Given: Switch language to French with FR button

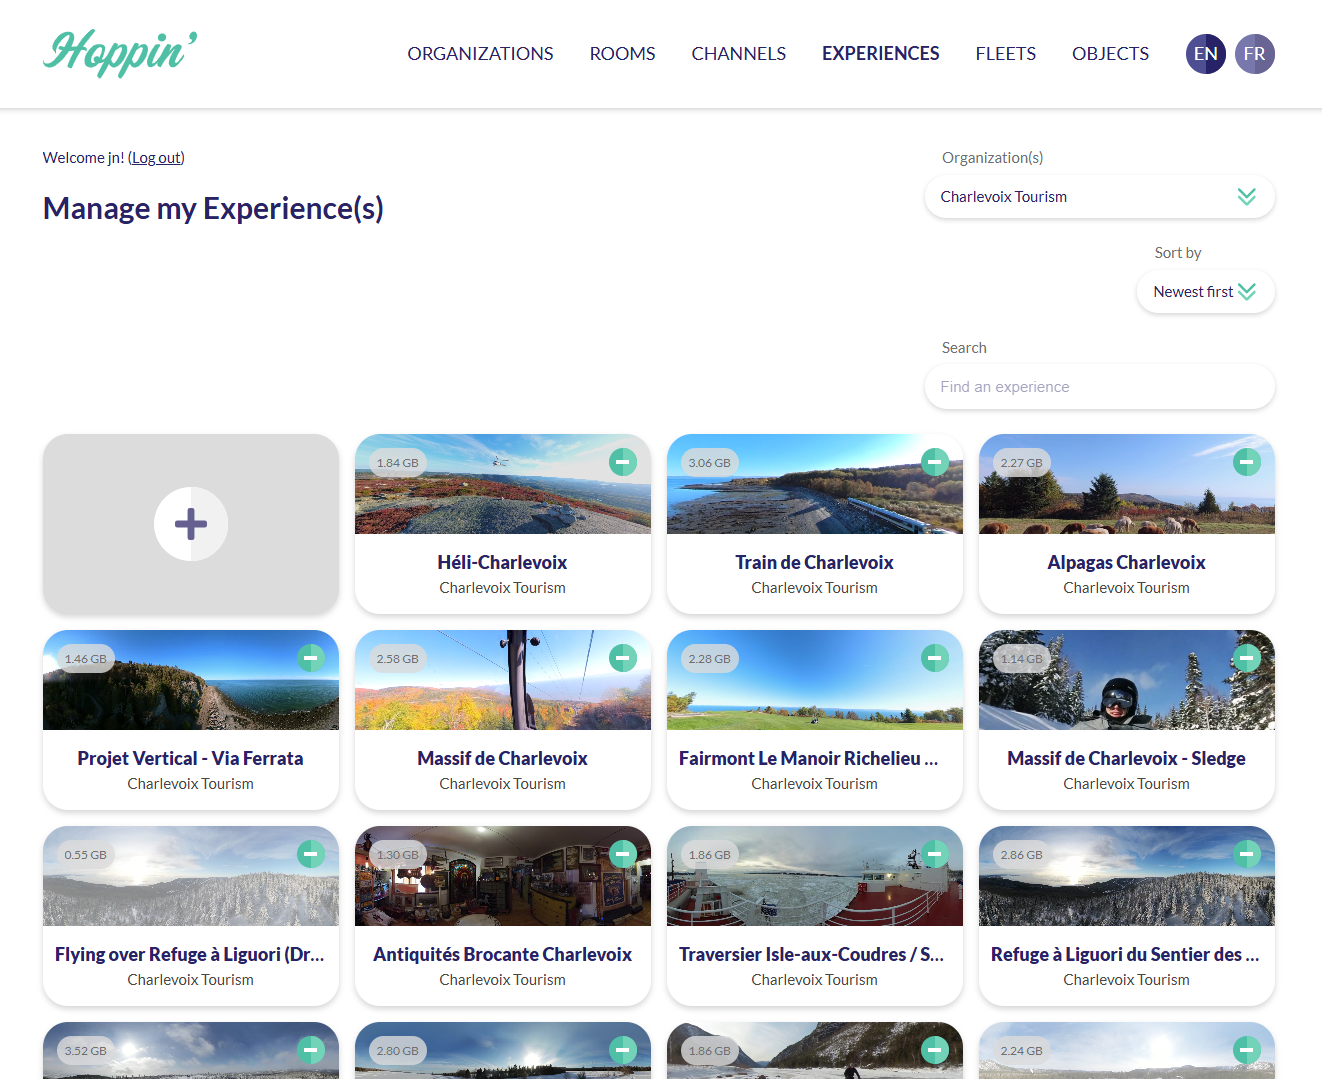Looking at the screenshot, I should 1255,54.
